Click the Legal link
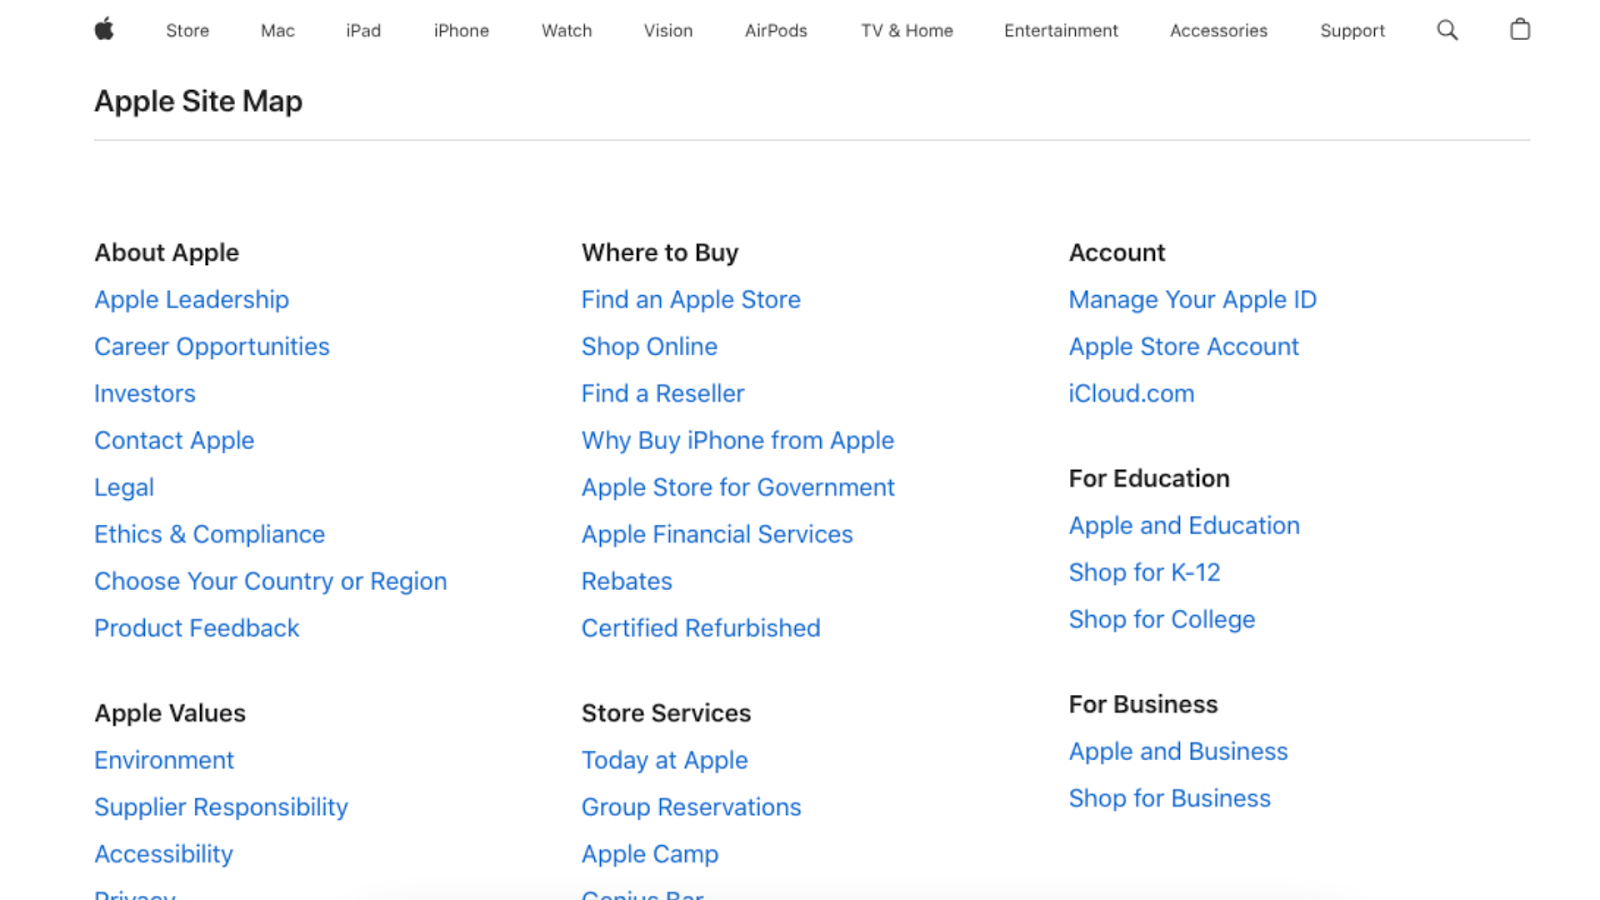 tap(124, 488)
